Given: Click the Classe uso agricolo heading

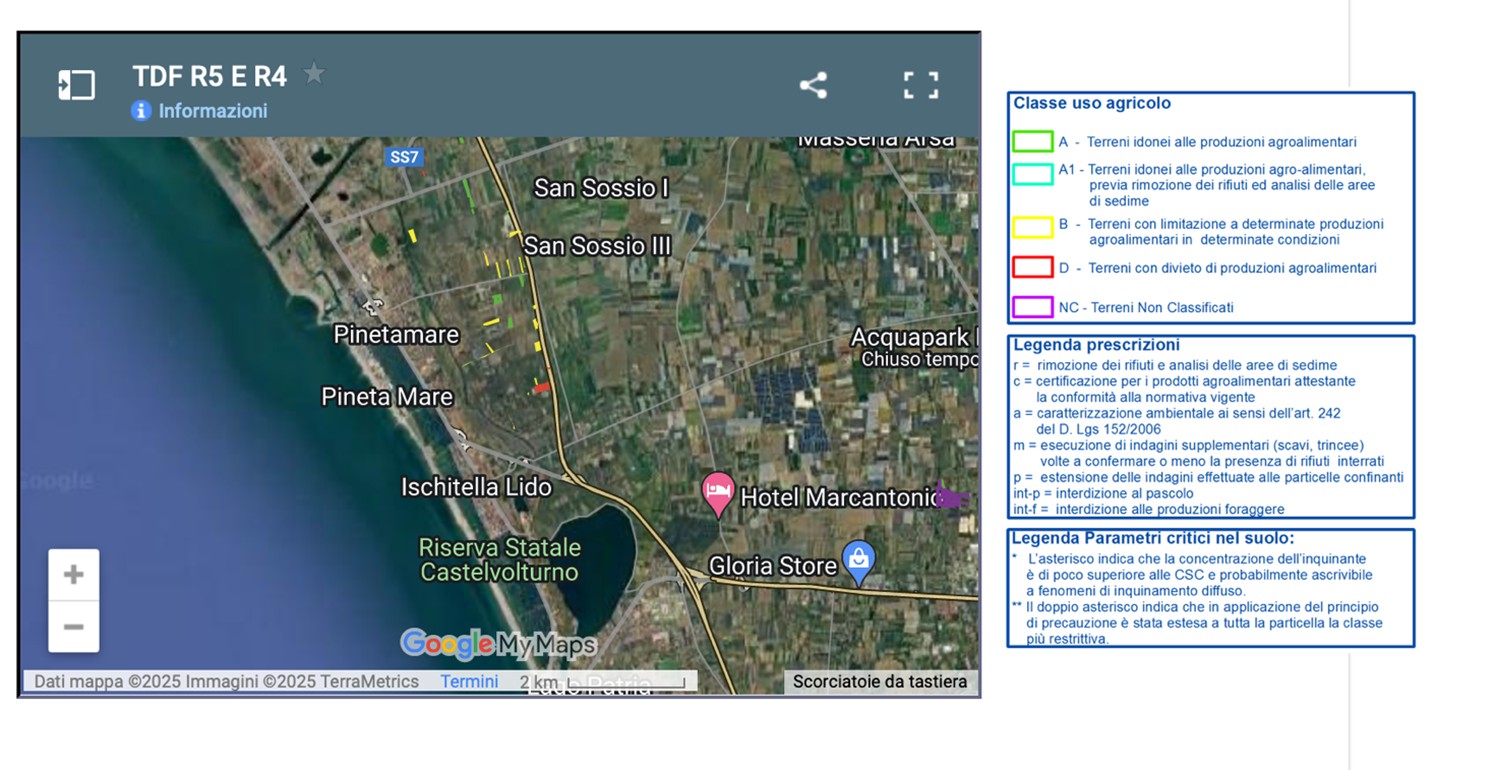Looking at the screenshot, I should [x=1092, y=103].
